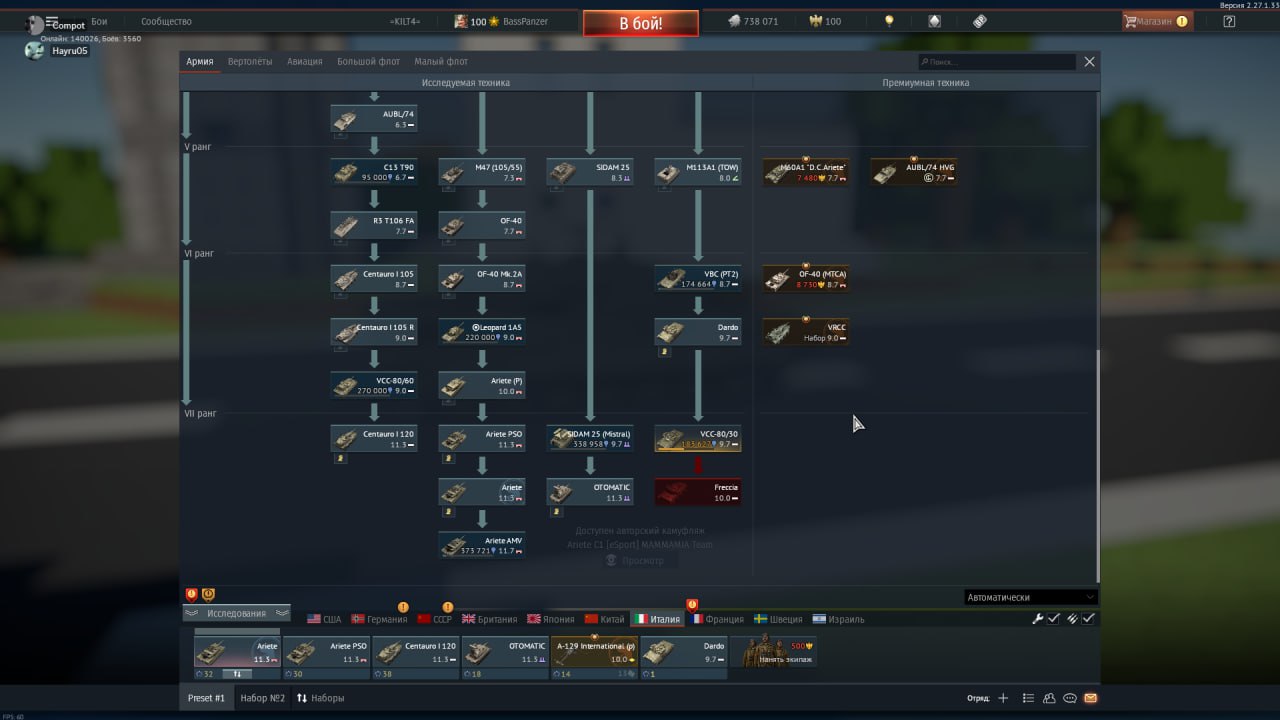
Task: Switch to Preset #1
Action: coord(207,698)
